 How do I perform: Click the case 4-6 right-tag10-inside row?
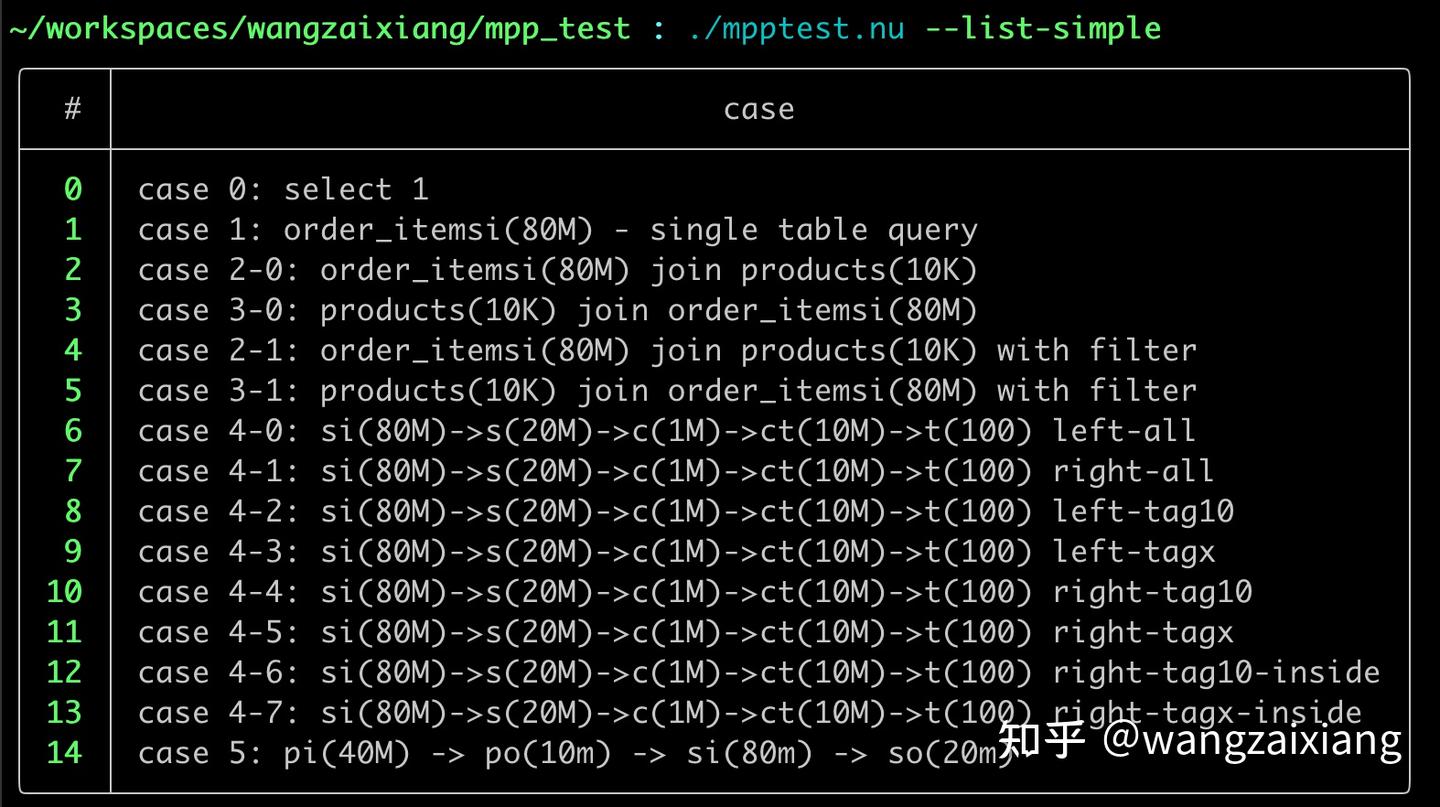click(759, 672)
